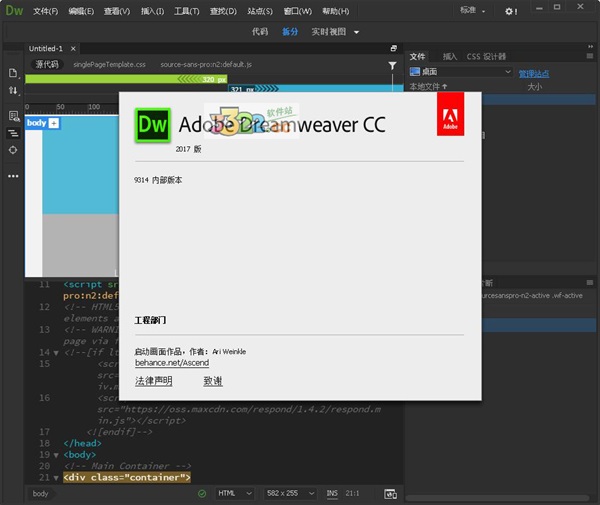Image resolution: width=600 pixels, height=505 pixels.
Task: Switch to the 代码 code view
Action: 260,32
